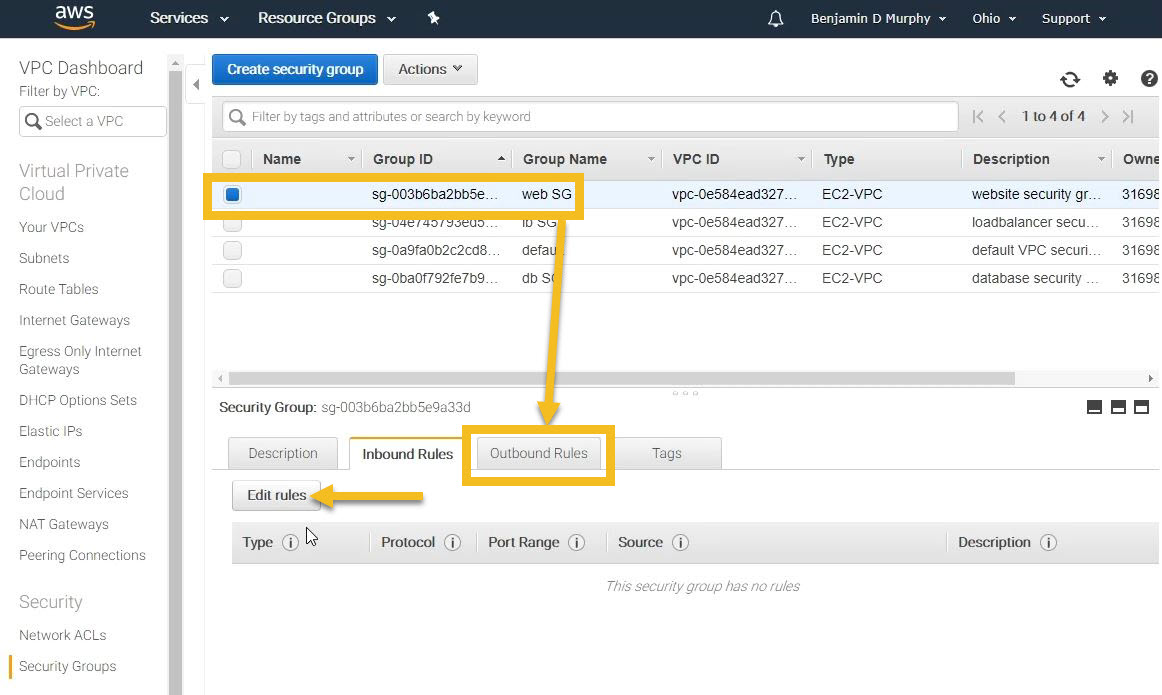Refresh the security groups list
Viewport: 1162px width, 695px height.
point(1069,79)
